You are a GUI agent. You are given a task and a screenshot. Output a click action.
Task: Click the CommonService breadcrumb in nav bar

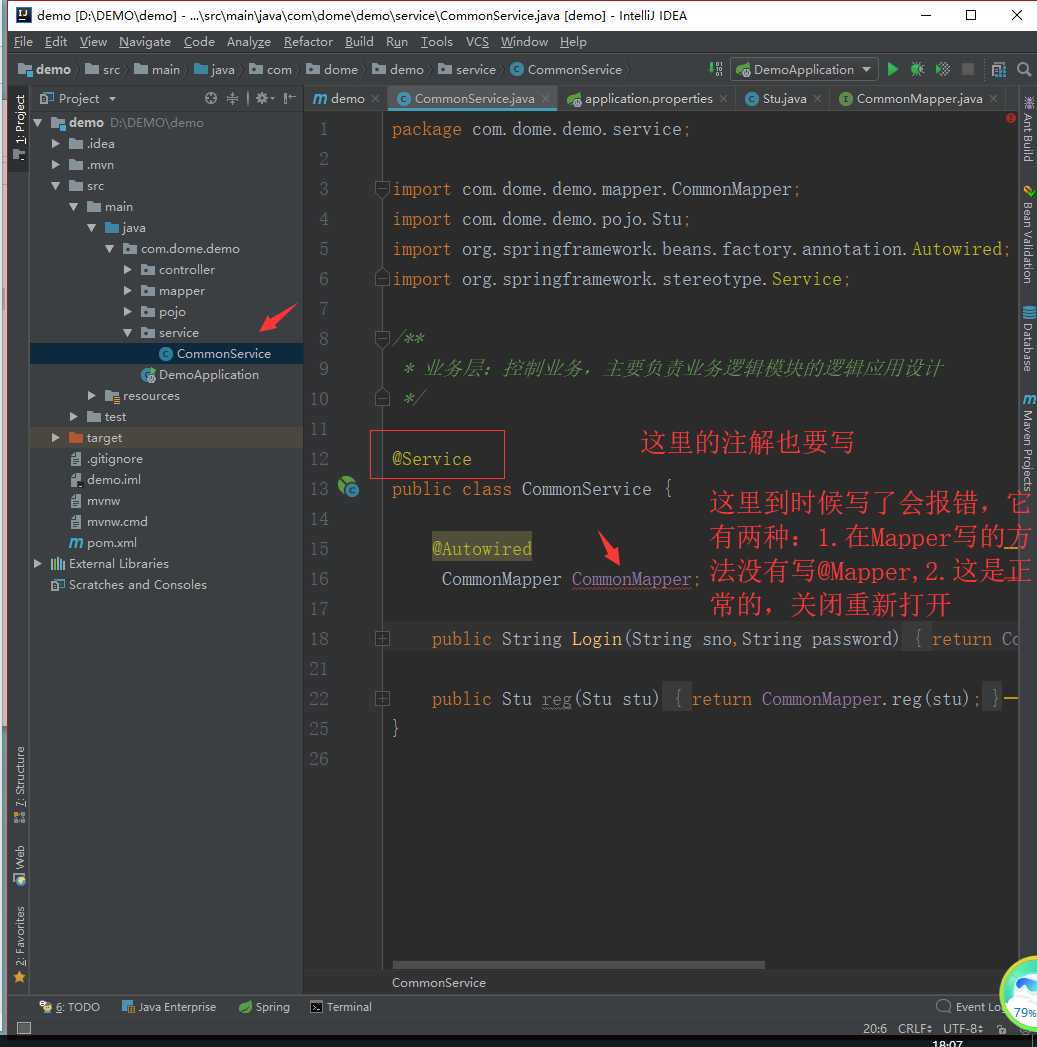[567, 69]
